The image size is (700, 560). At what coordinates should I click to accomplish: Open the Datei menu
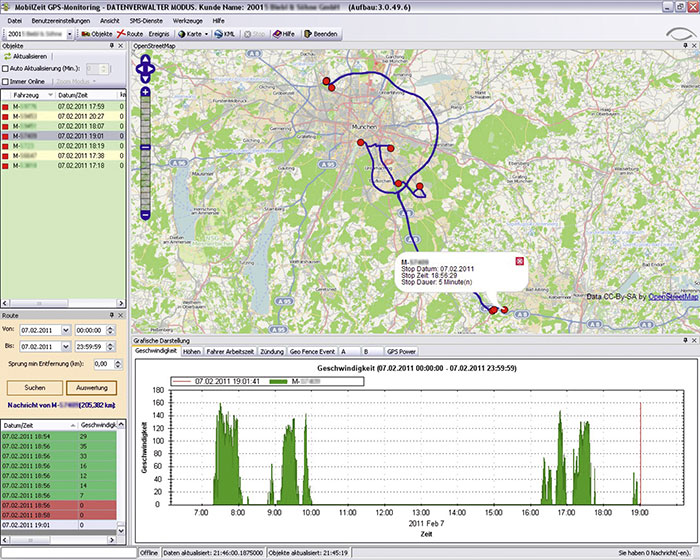pos(15,21)
